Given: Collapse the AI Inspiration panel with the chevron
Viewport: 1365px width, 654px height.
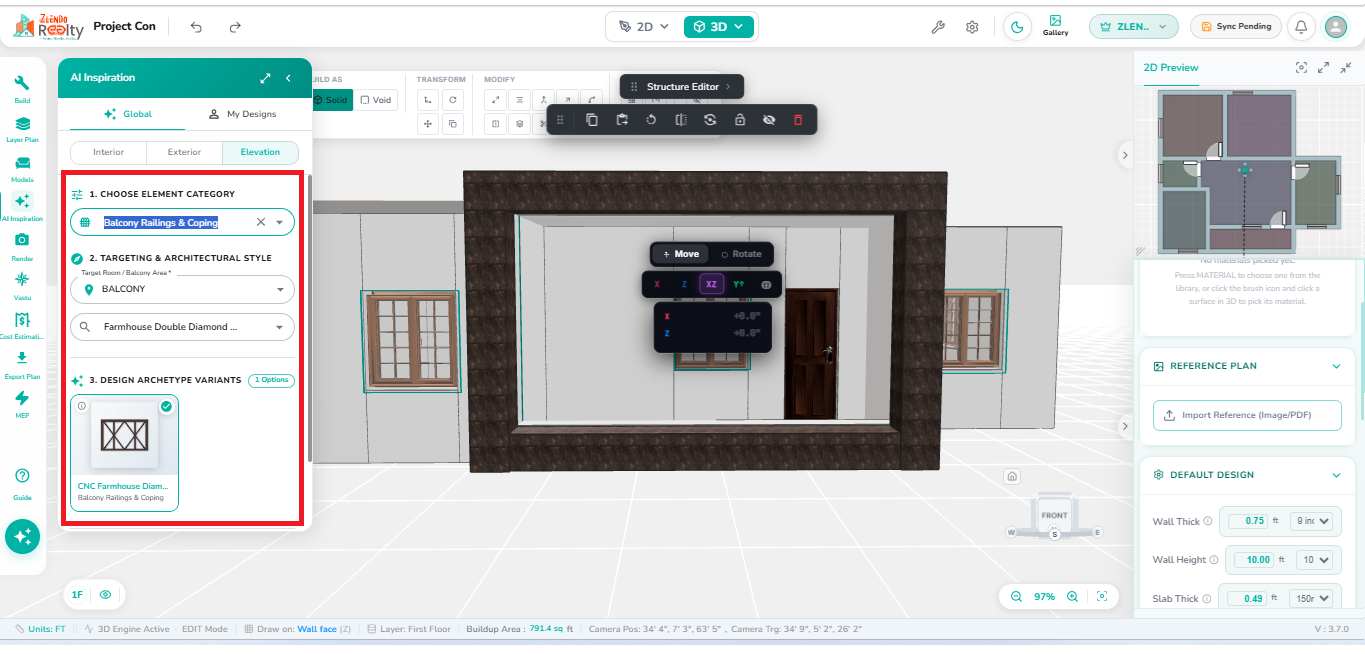Looking at the screenshot, I should (x=288, y=78).
